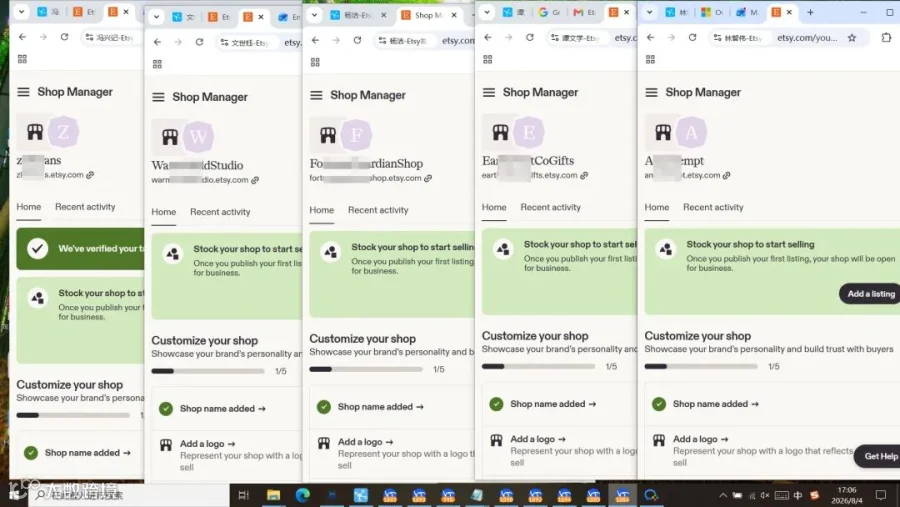Reload the page in WdStudio window

tap(199, 42)
